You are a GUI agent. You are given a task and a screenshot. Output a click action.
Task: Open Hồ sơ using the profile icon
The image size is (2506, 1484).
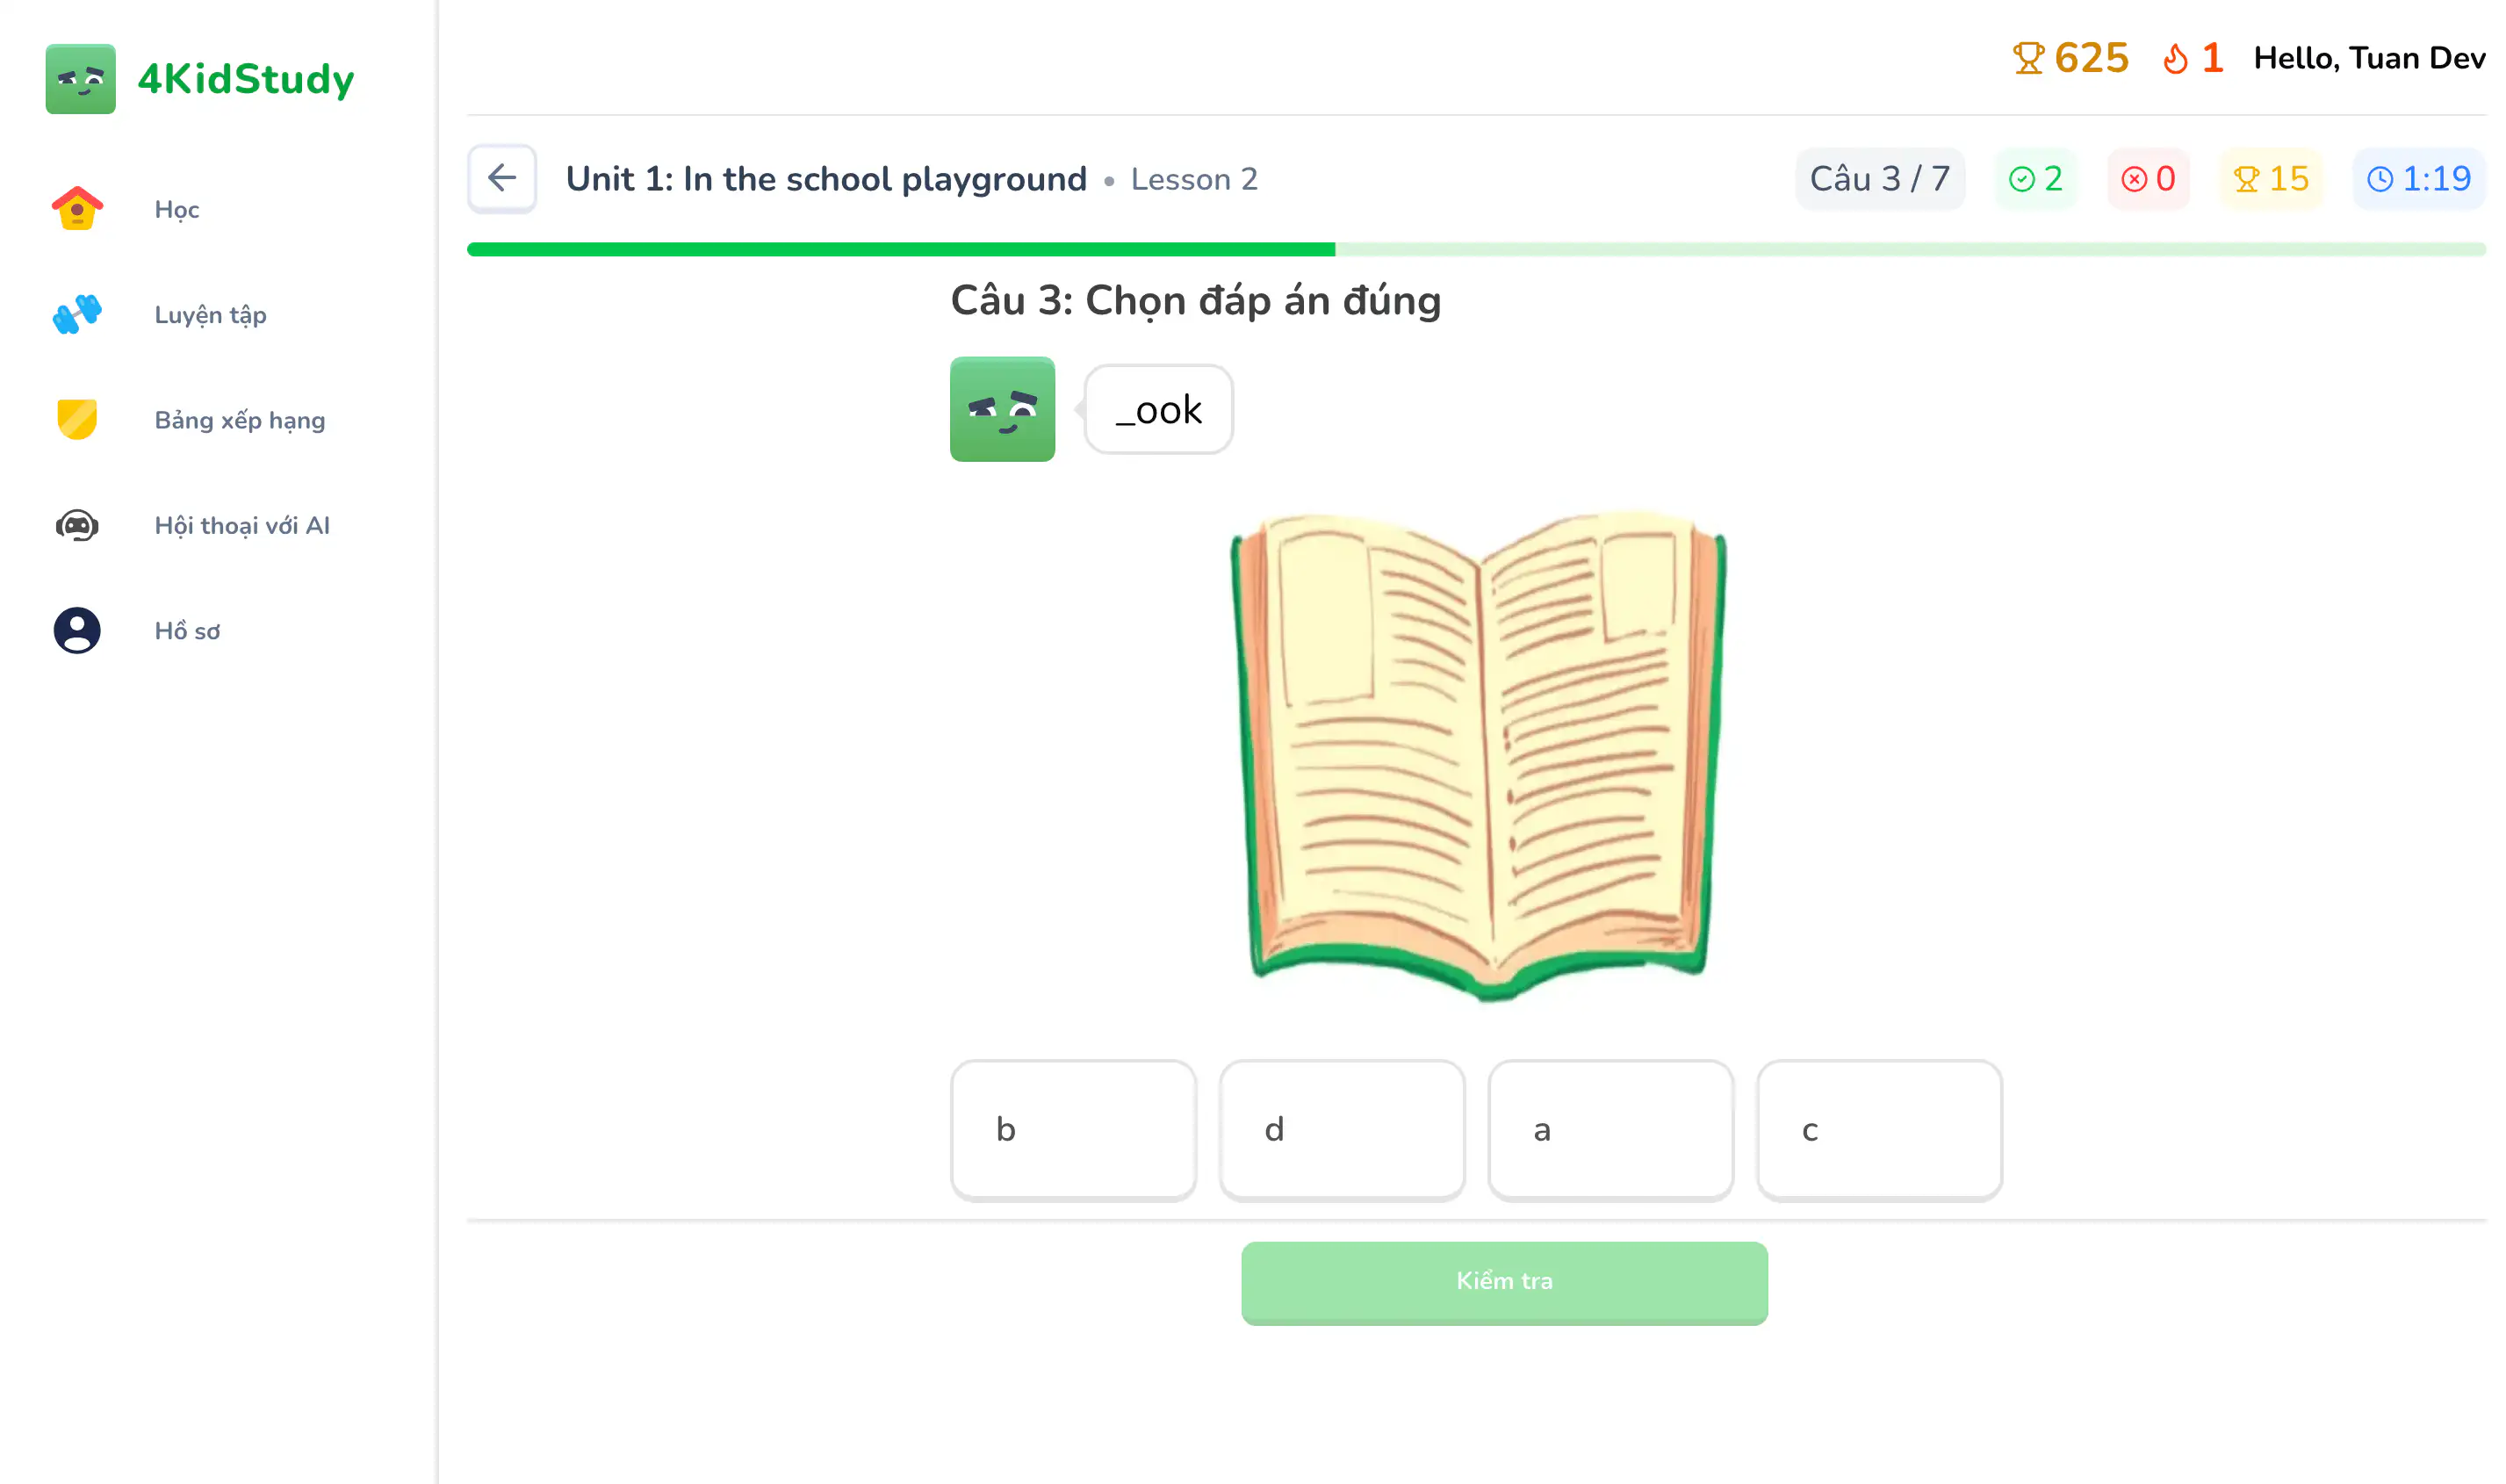point(78,630)
